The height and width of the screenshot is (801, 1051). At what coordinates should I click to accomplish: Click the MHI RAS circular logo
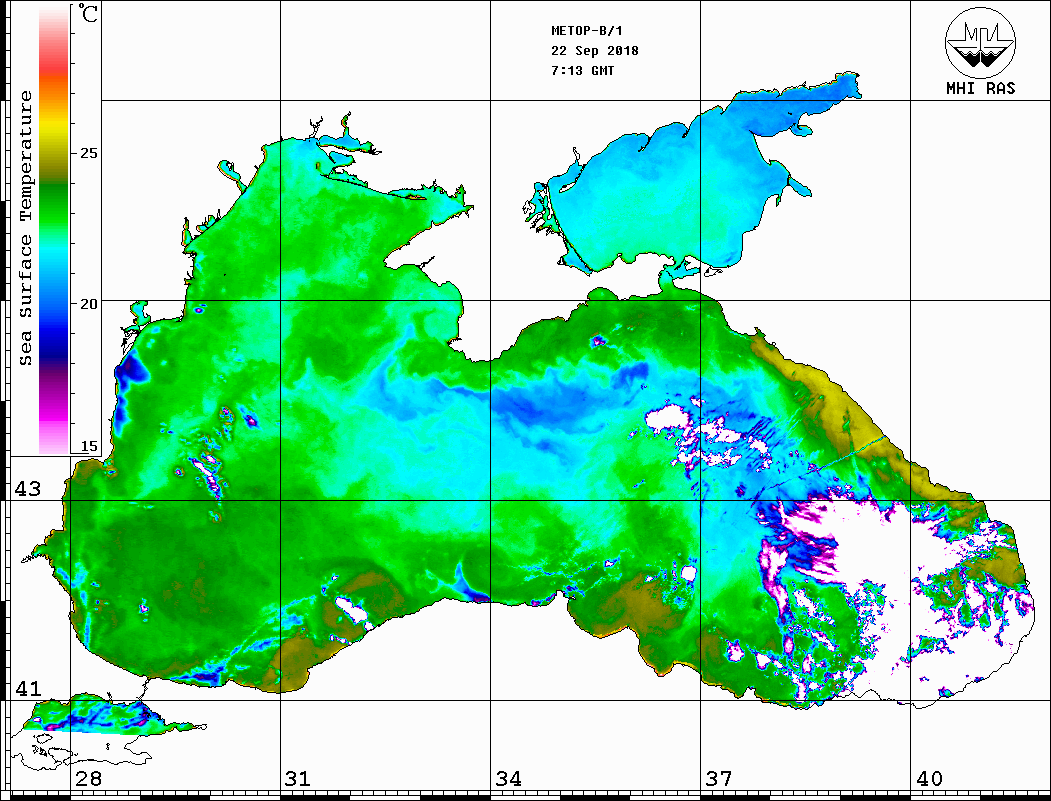click(981, 42)
